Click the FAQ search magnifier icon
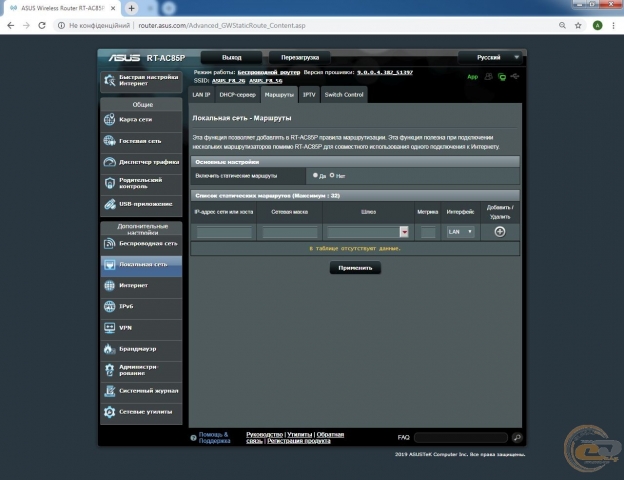 [x=517, y=437]
